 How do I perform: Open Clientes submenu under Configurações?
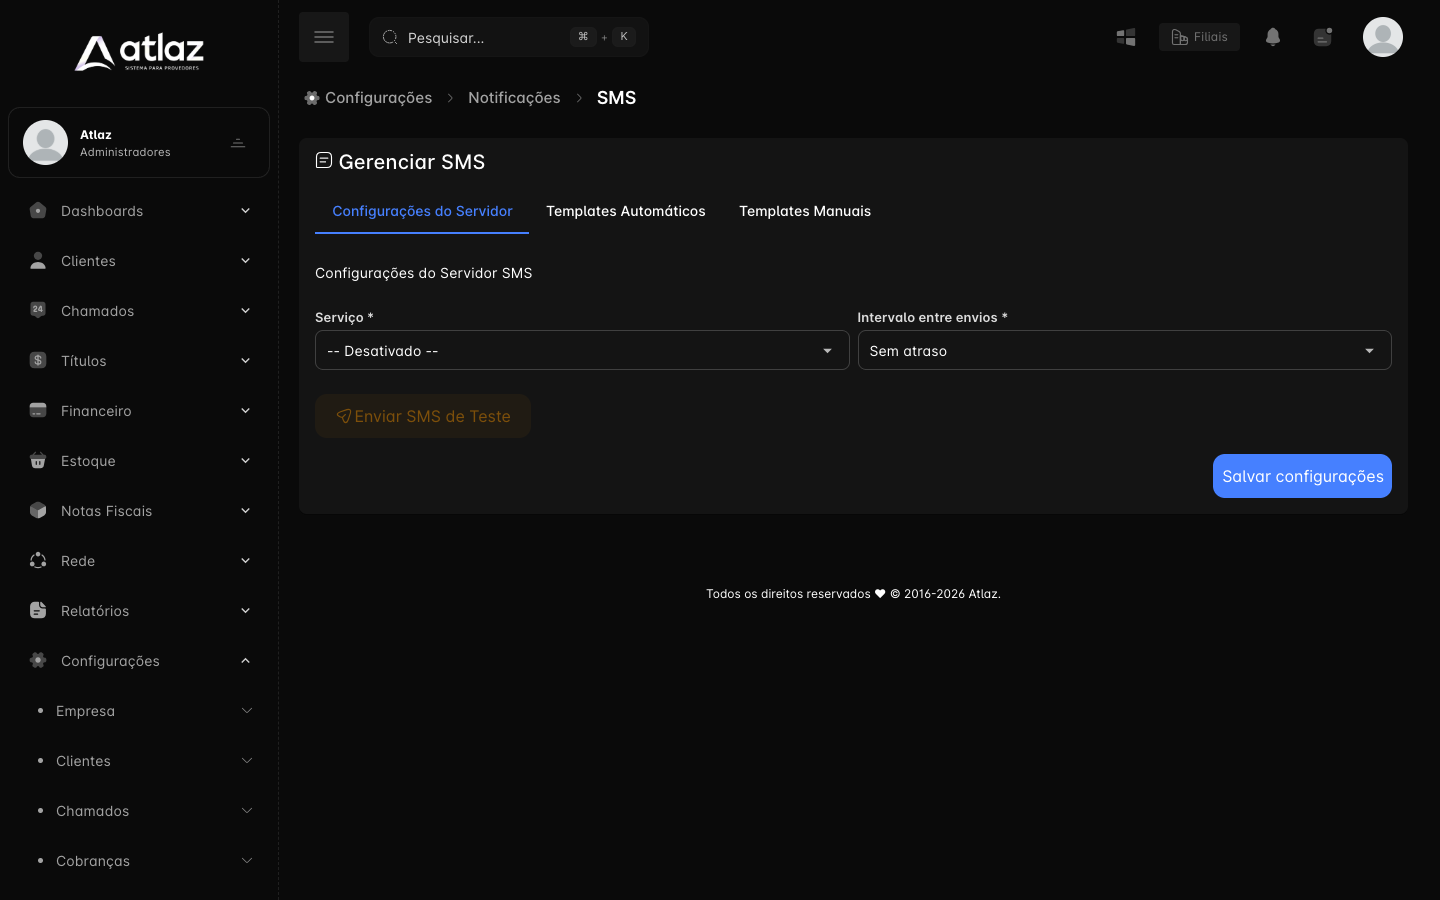(139, 760)
